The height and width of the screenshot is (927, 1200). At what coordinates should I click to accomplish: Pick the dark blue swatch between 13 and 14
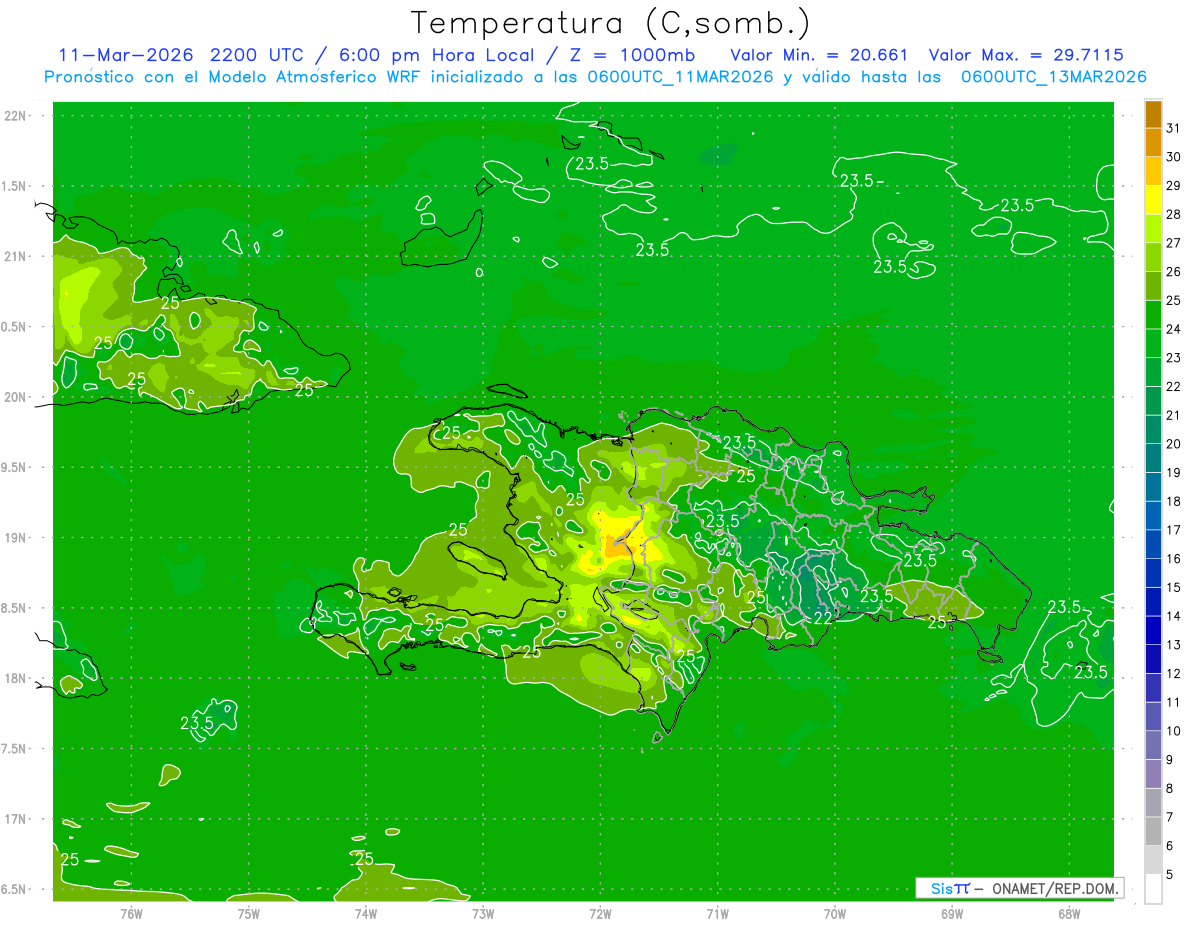1153,630
